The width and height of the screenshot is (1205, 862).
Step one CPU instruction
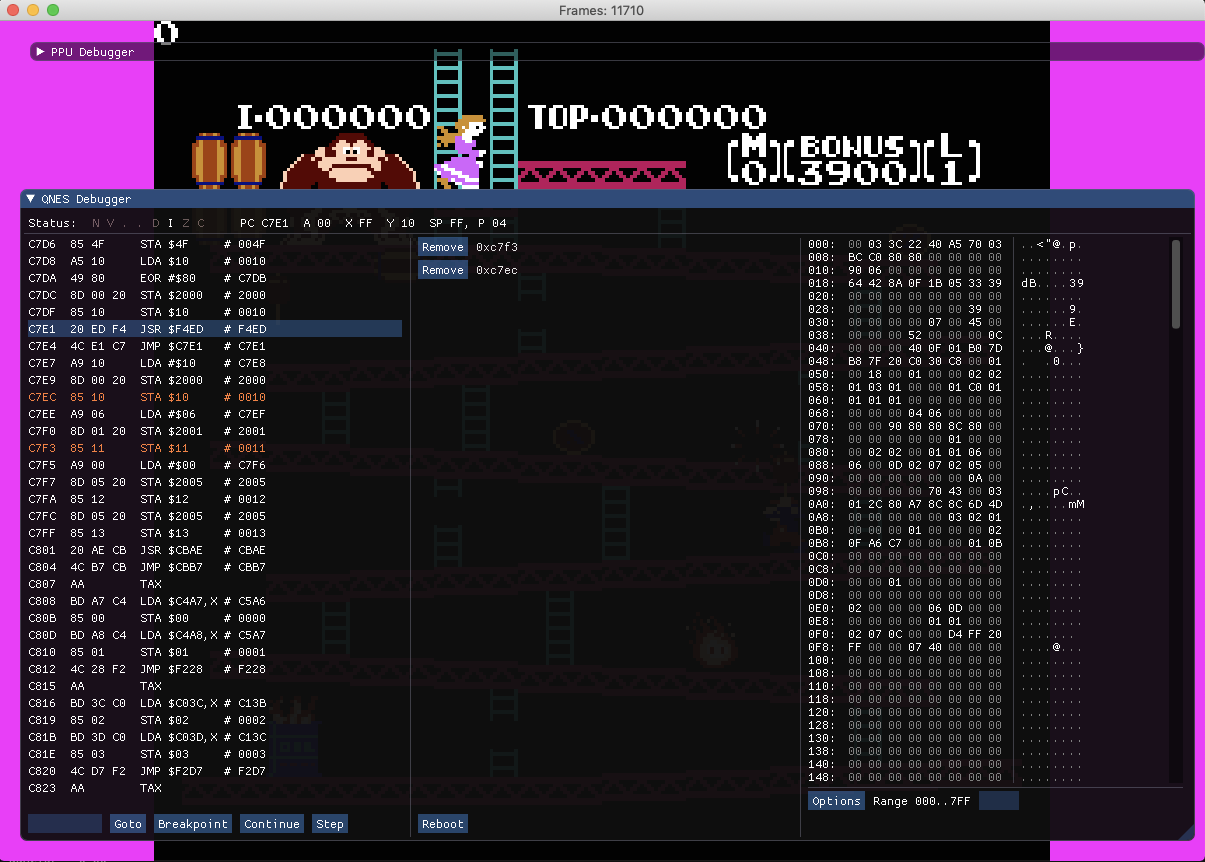click(330, 824)
